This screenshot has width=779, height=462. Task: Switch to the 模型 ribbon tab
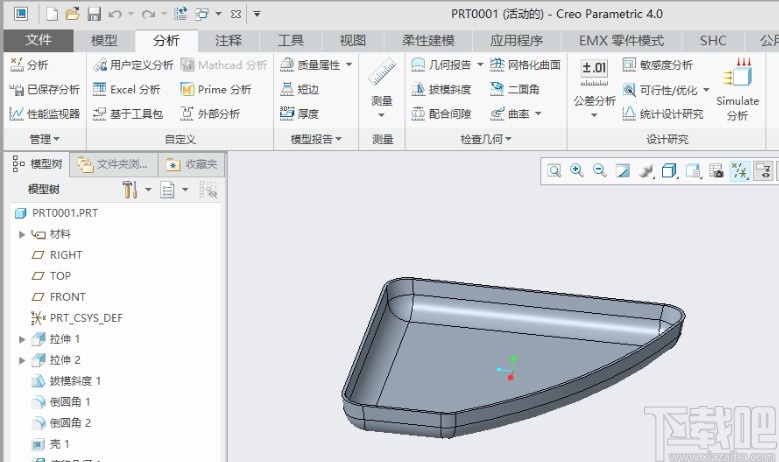[x=104, y=40]
